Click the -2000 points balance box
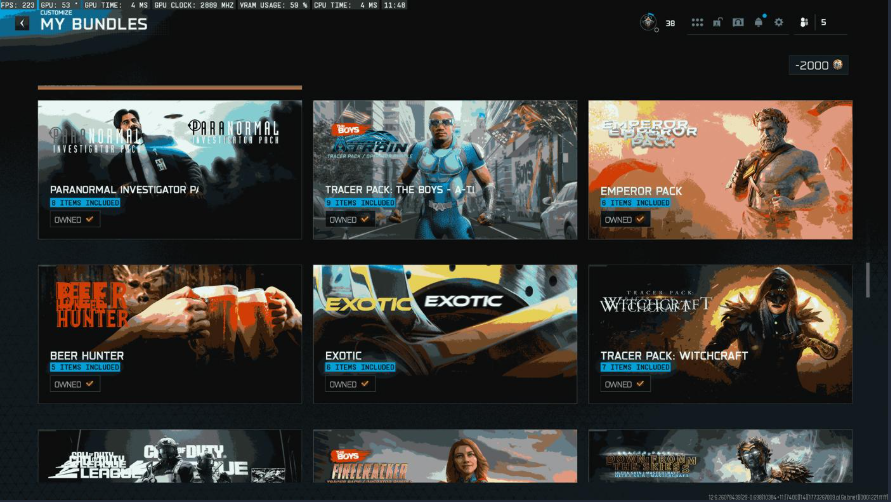The width and height of the screenshot is (891, 502). pyautogui.click(x=818, y=65)
